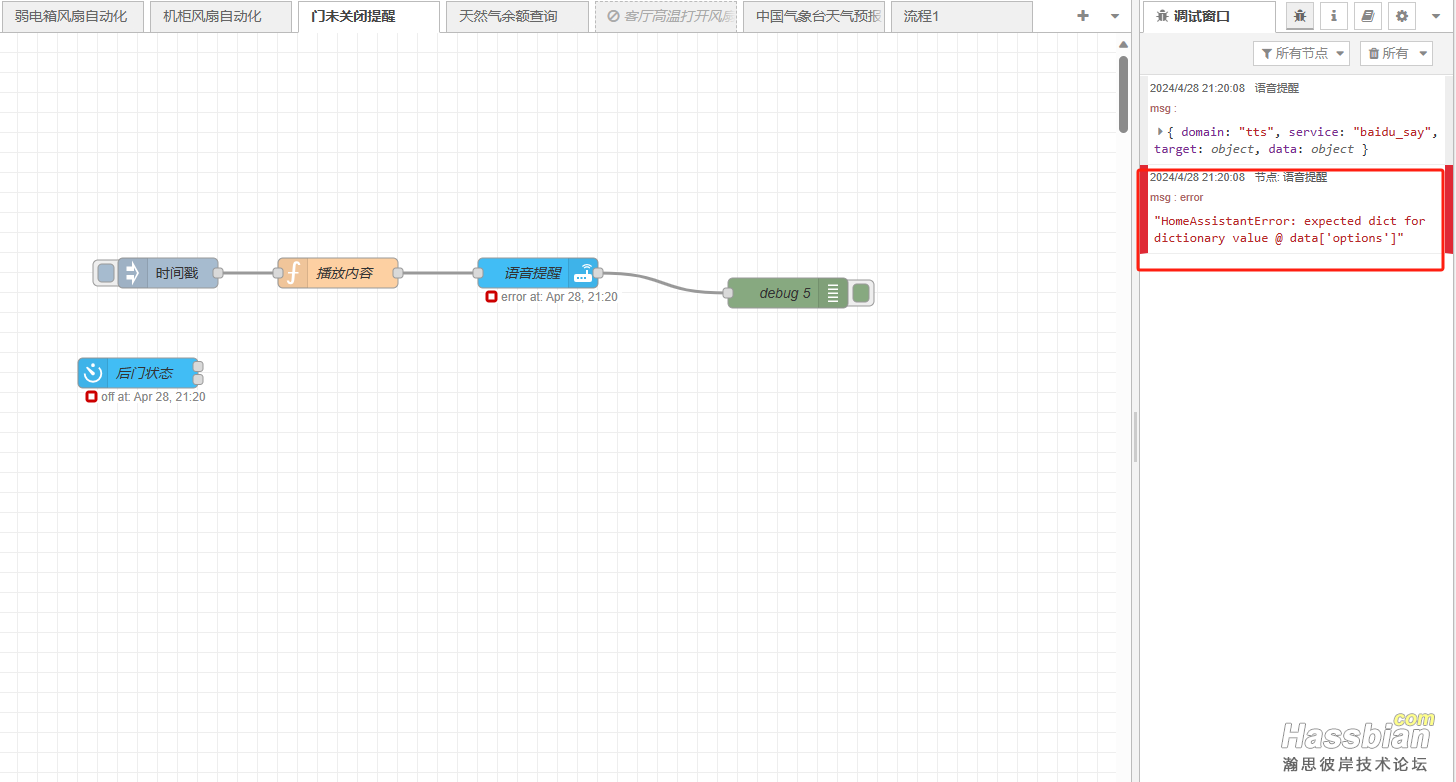The height and width of the screenshot is (782, 1456).
Task: Switch to the 机柜风扇自动化 flow tab
Action: tap(220, 16)
